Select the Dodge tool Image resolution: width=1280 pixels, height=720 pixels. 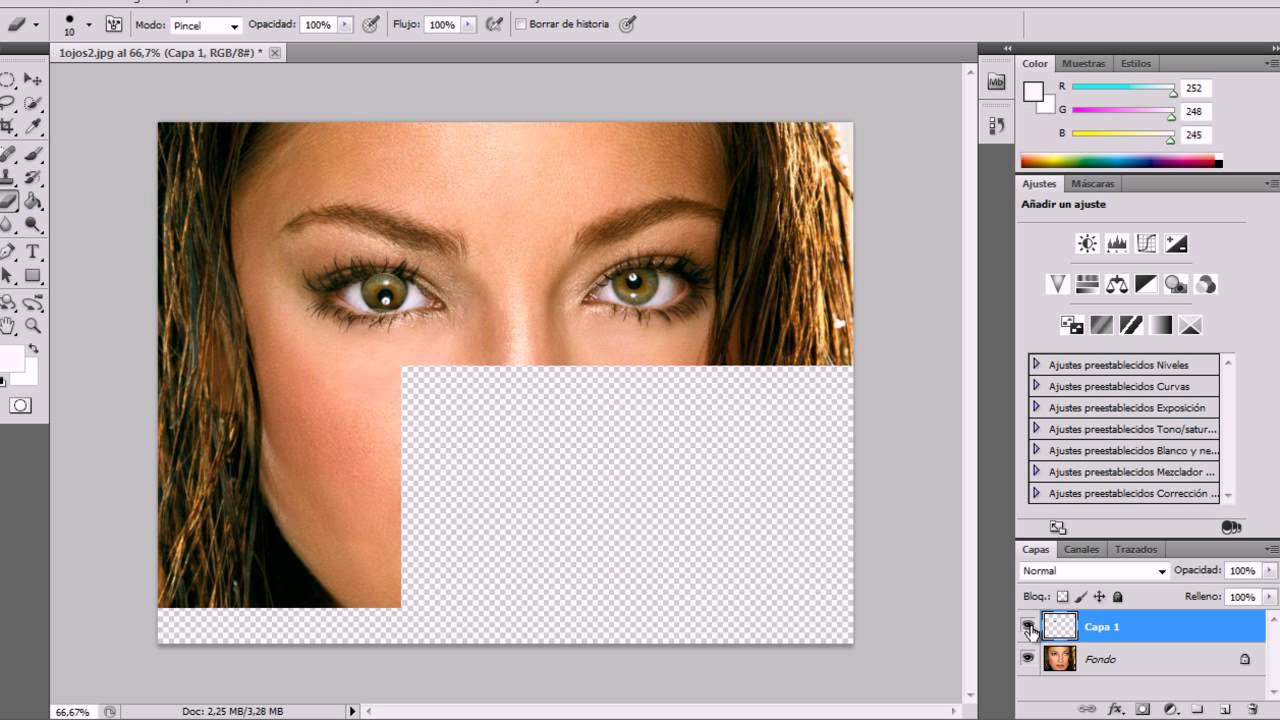tap(33, 225)
